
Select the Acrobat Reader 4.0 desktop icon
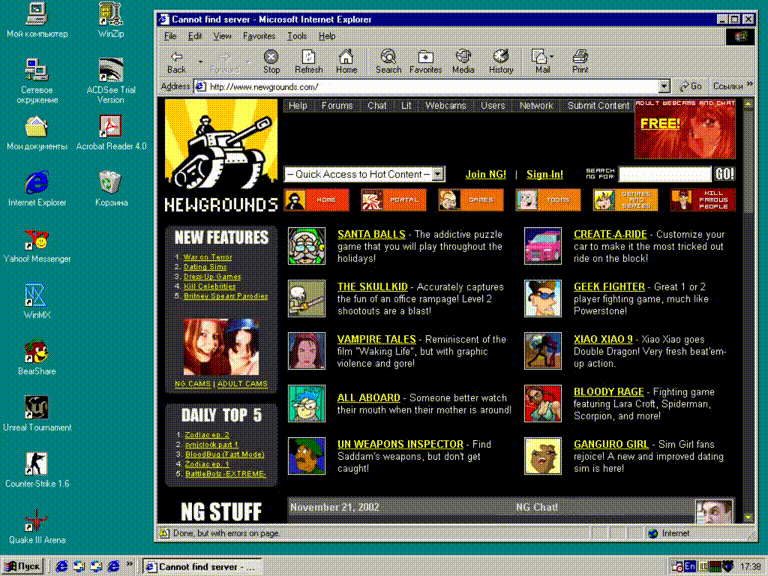click(111, 132)
